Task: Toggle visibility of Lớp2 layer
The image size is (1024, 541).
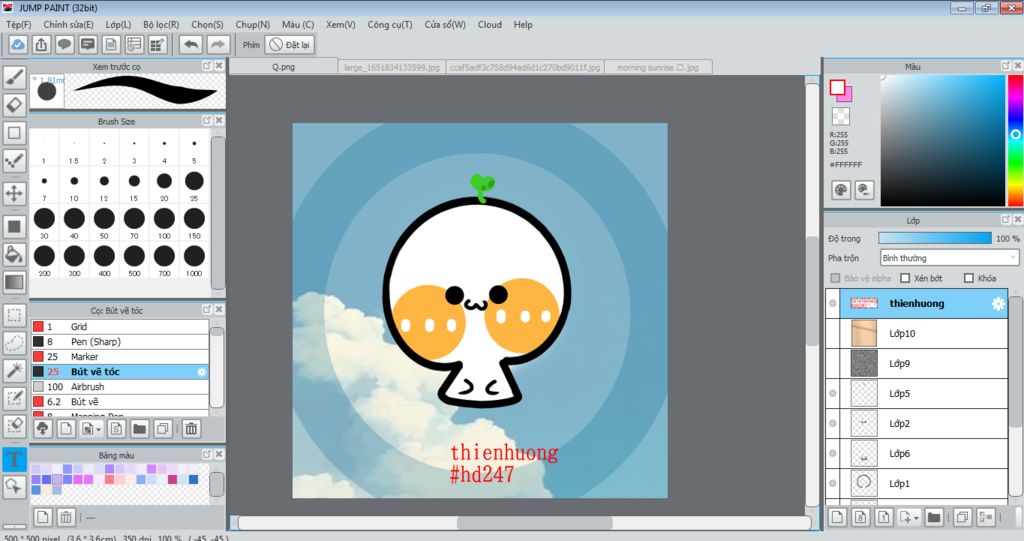Action: tap(833, 423)
